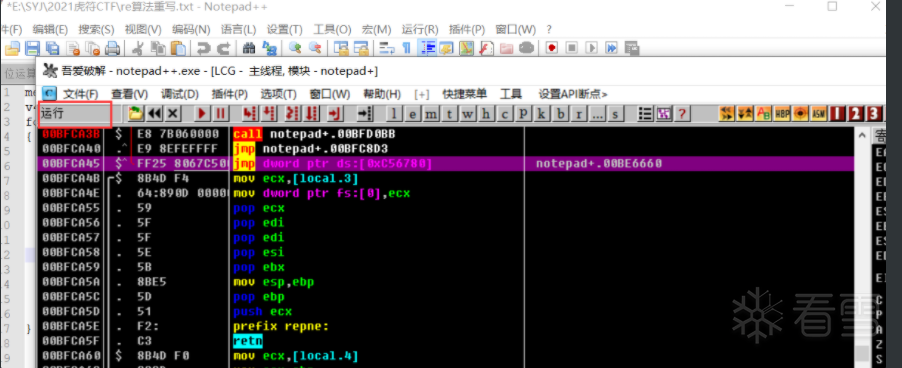Click the Go to address arrow icon
902x368 pixels.
(365, 114)
